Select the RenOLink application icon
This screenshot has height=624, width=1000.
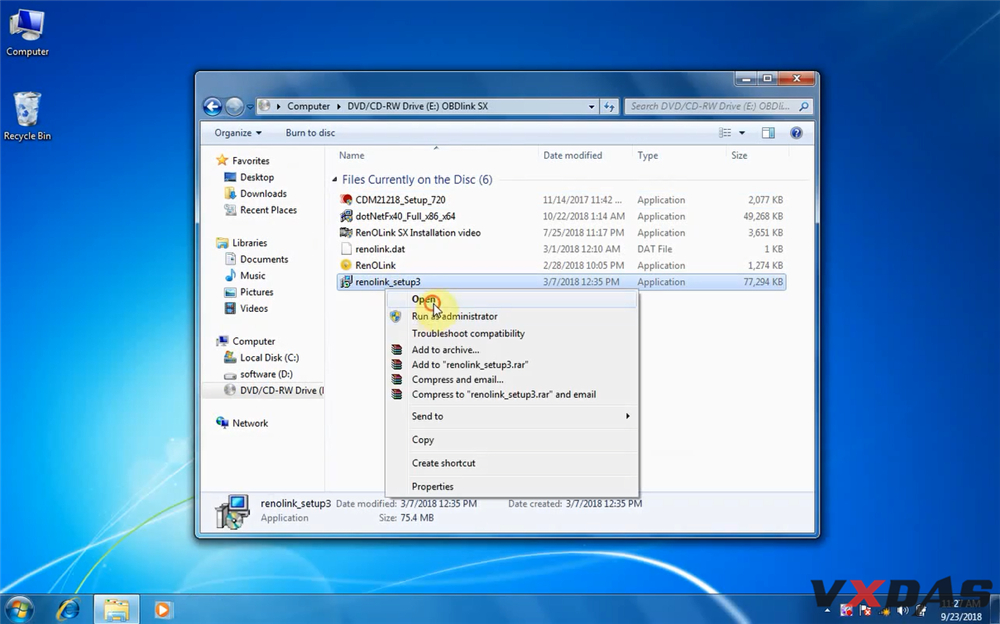point(346,265)
